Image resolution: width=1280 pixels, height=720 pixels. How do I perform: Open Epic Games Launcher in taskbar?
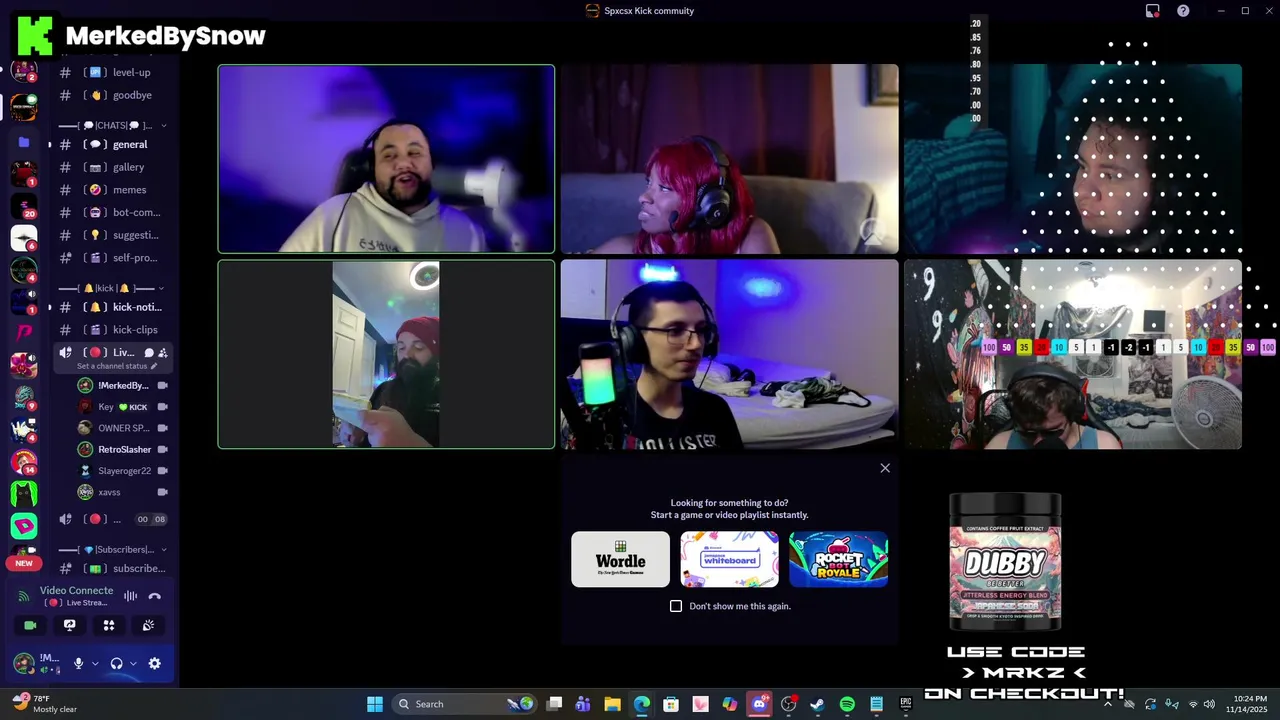(x=905, y=704)
